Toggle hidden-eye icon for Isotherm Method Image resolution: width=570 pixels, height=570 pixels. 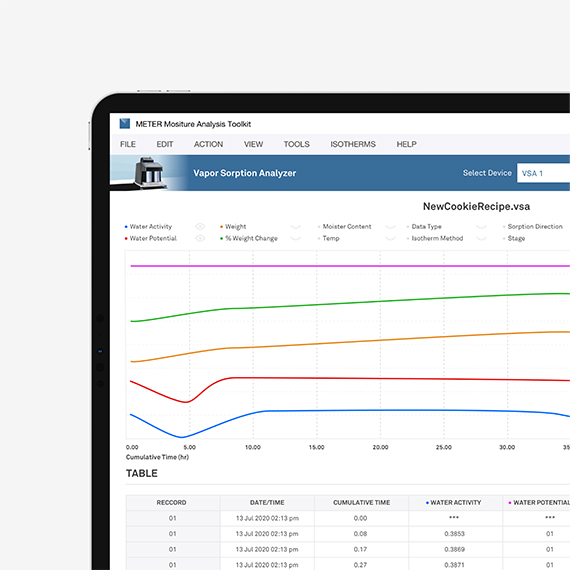coord(481,239)
